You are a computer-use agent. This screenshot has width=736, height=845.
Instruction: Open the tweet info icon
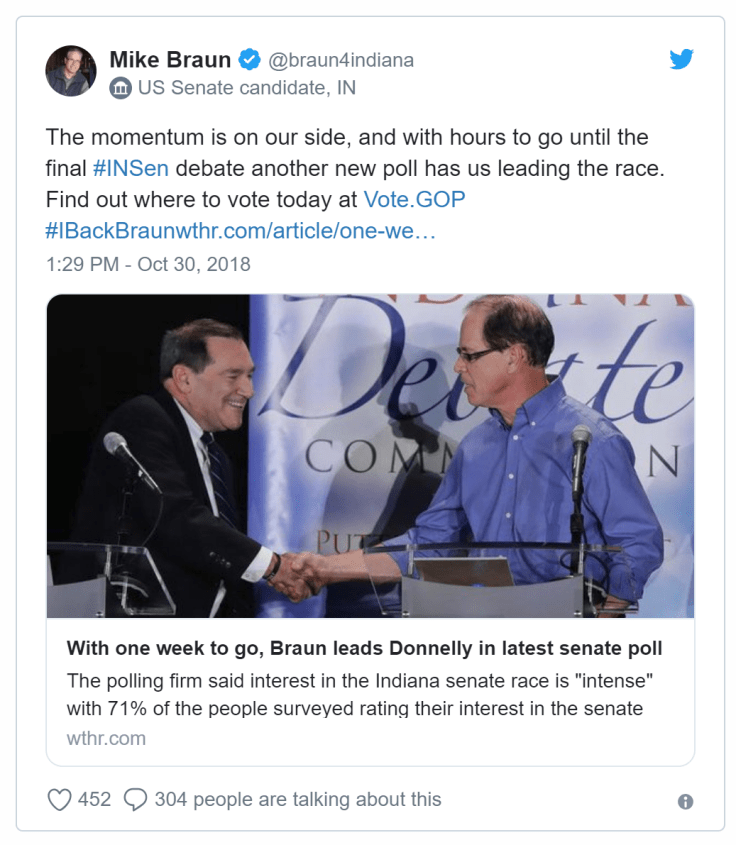pyautogui.click(x=685, y=801)
